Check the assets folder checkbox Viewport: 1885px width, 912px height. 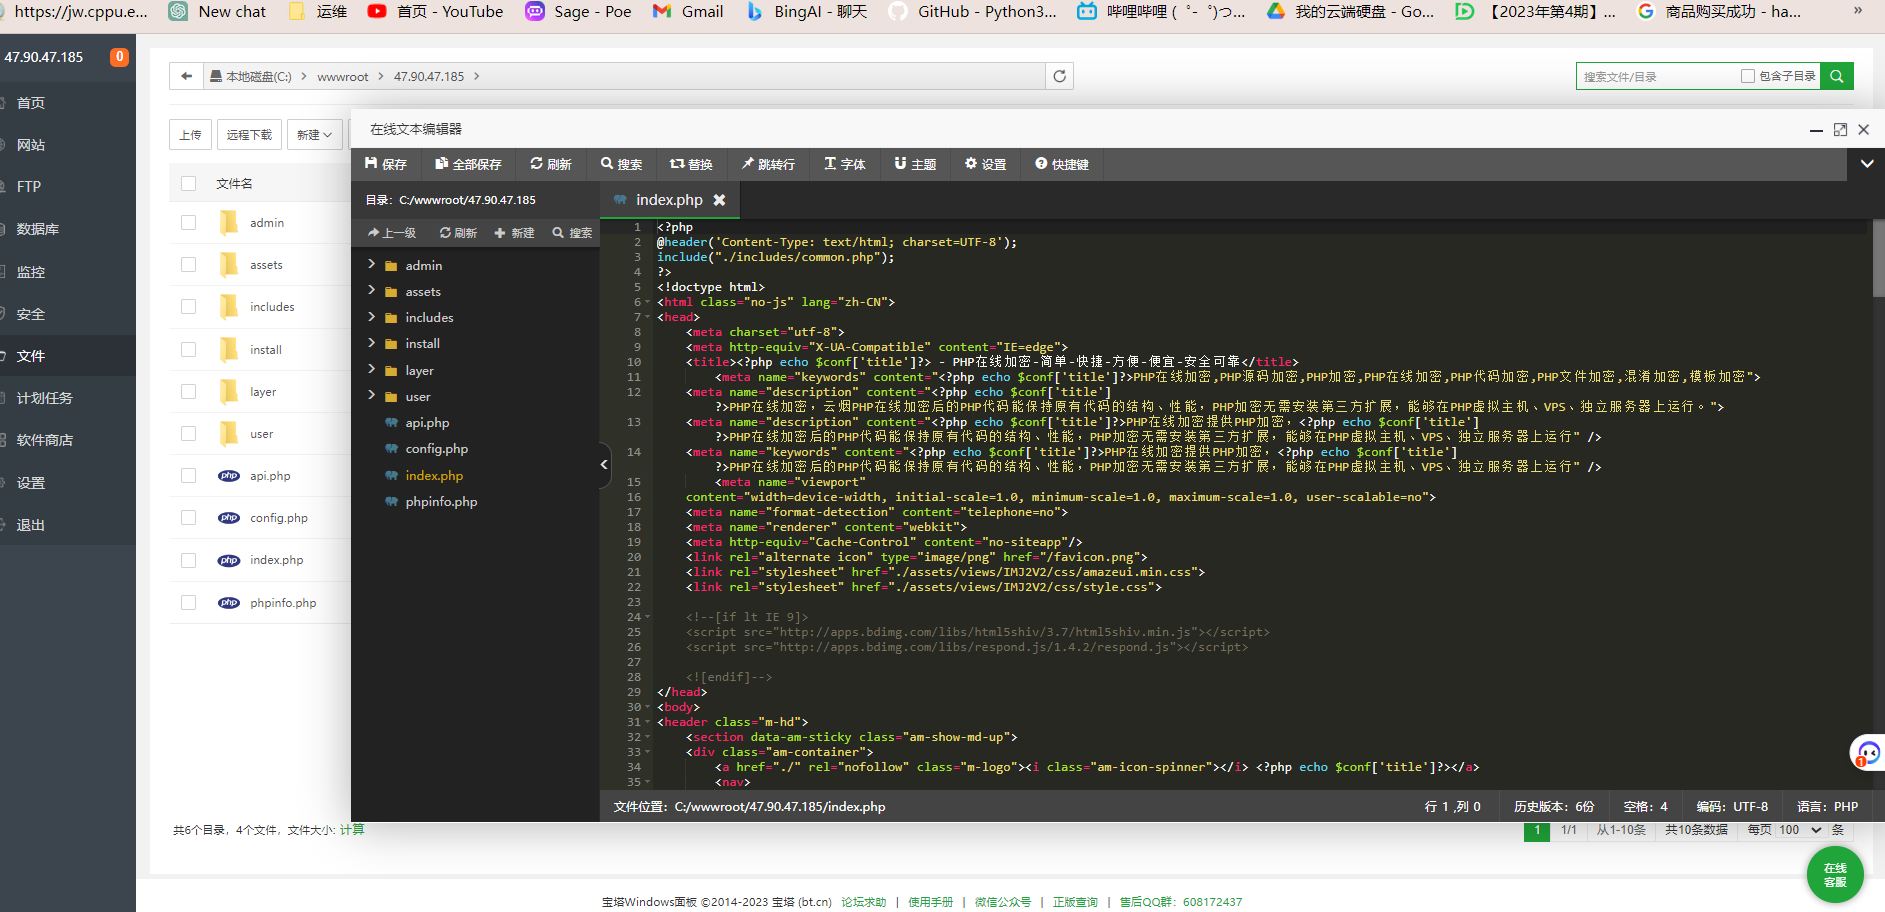(x=188, y=265)
